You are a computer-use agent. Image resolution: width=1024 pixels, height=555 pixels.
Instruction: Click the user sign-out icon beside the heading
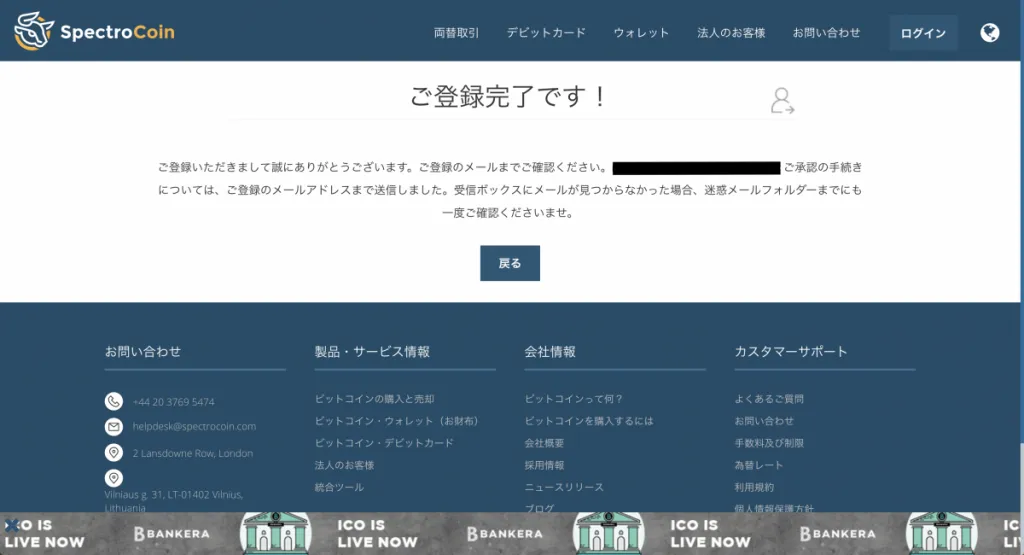click(x=782, y=101)
